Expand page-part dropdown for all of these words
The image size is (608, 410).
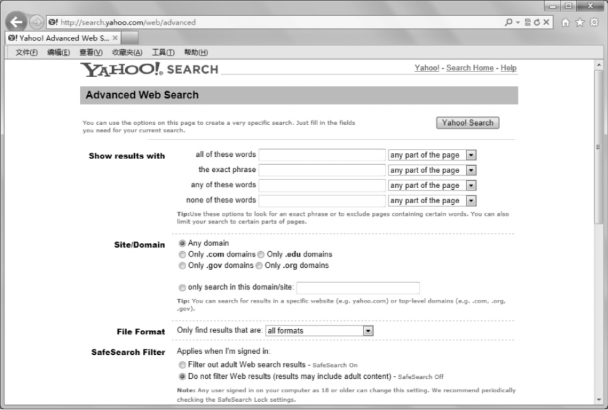pos(432,155)
